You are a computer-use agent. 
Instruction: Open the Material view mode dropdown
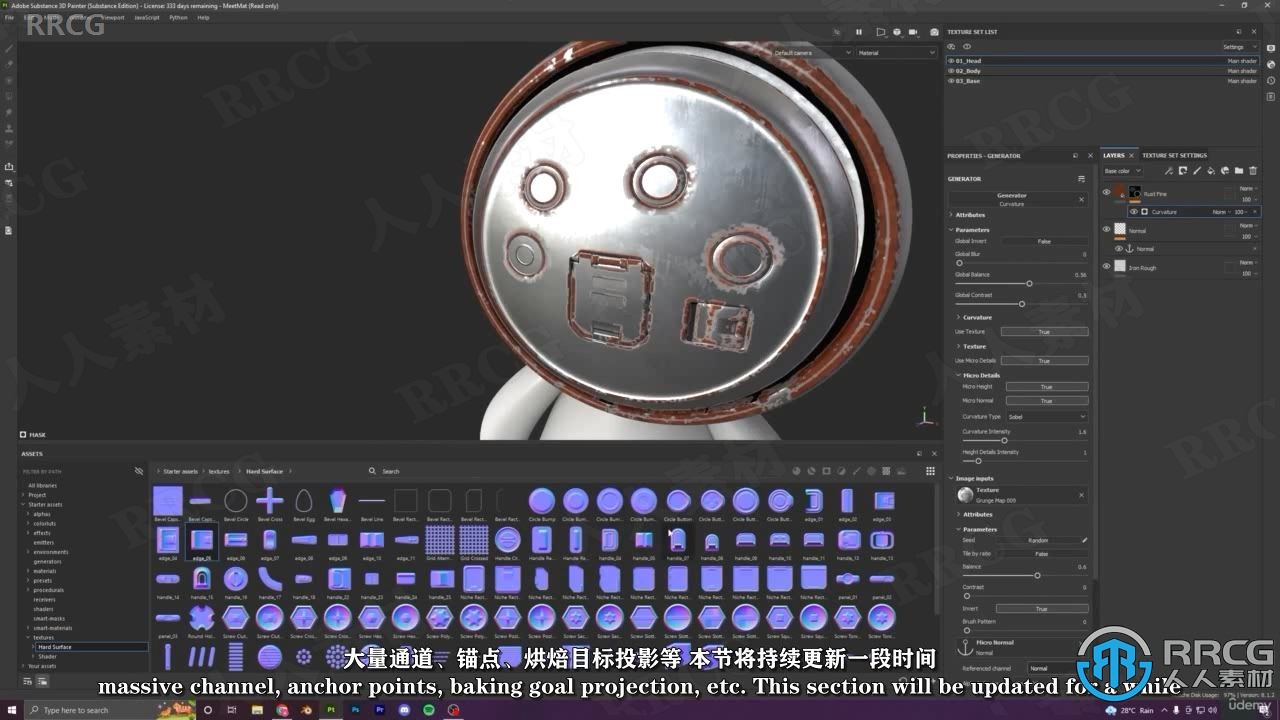coord(897,52)
